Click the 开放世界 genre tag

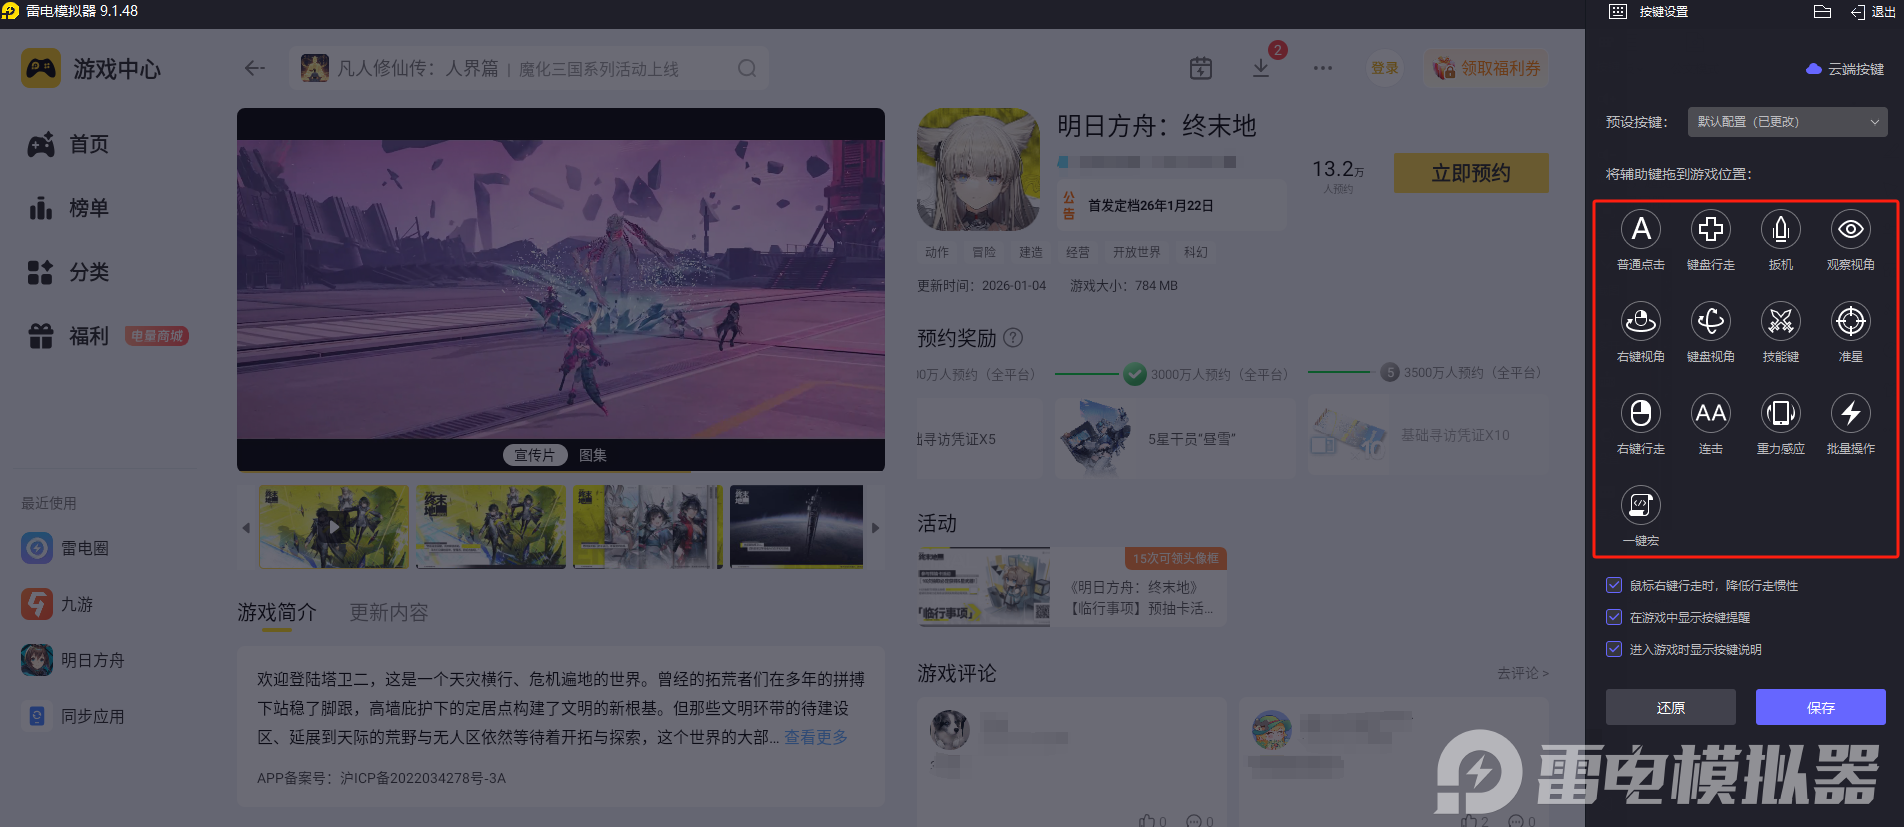[1137, 252]
